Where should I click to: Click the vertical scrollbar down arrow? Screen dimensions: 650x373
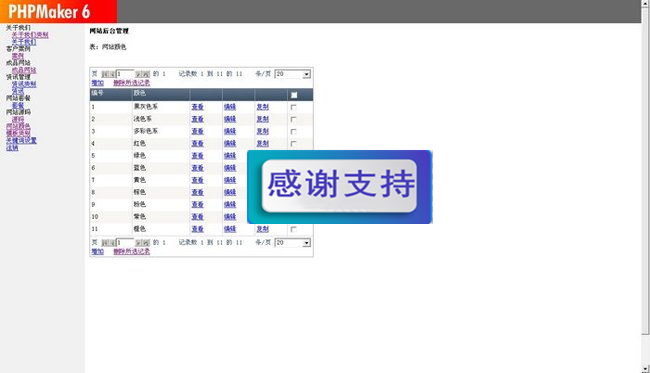click(x=645, y=368)
